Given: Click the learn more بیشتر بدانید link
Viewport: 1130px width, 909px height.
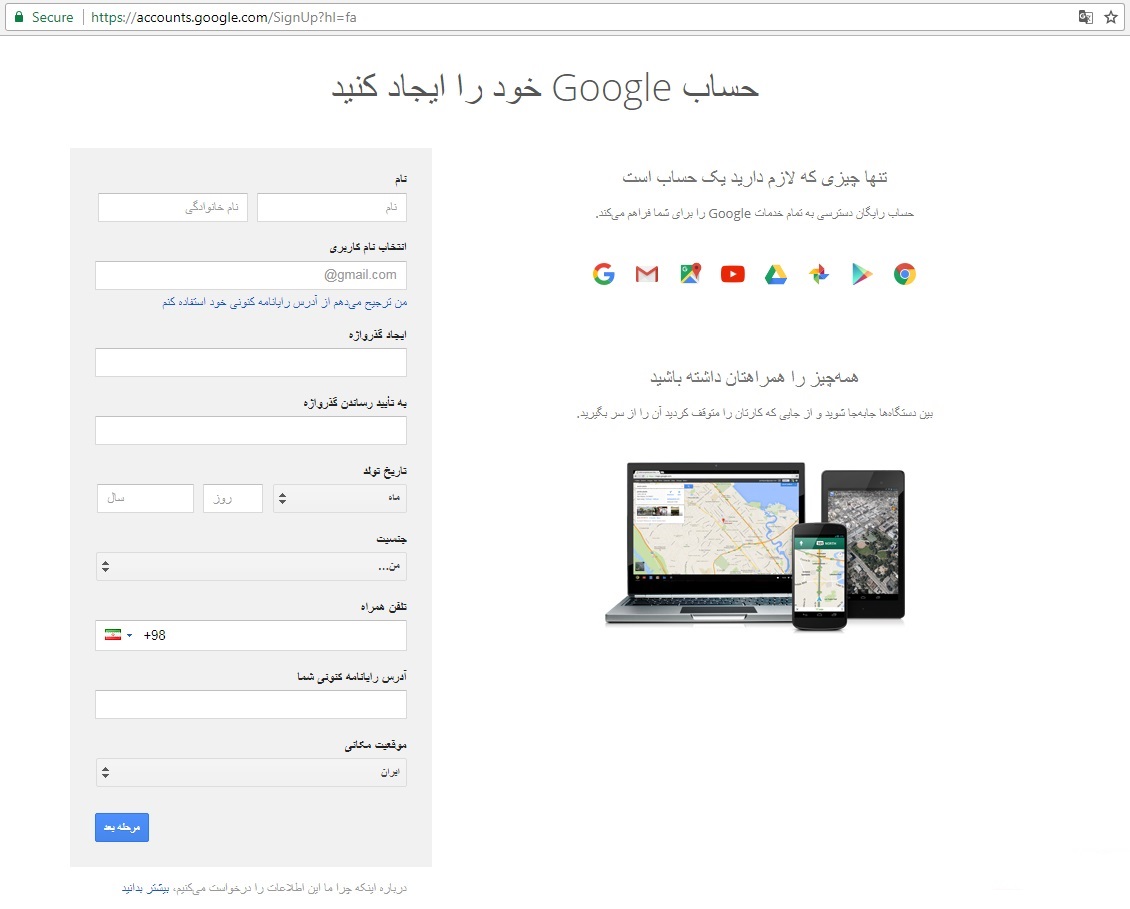Looking at the screenshot, I should click(146, 888).
